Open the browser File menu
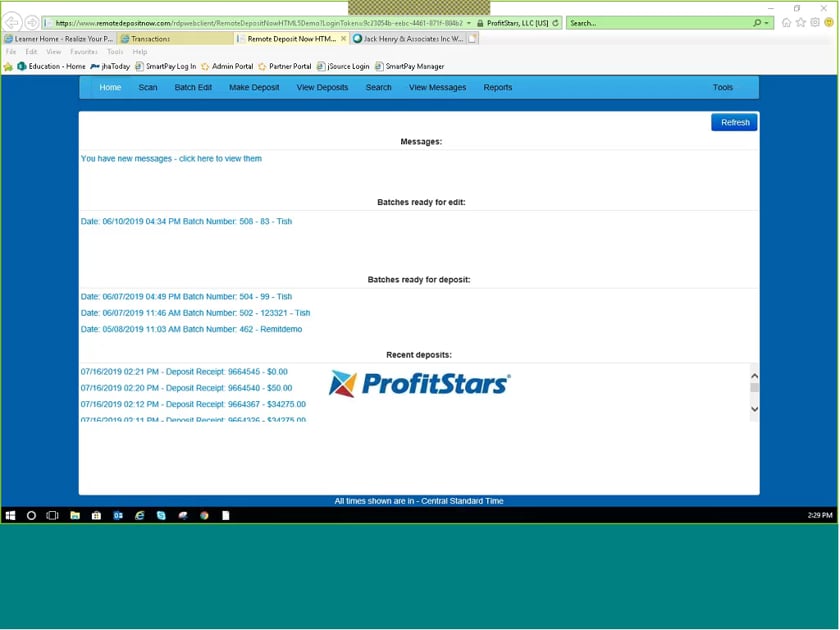Image resolution: width=840 pixels, height=630 pixels. 11,52
